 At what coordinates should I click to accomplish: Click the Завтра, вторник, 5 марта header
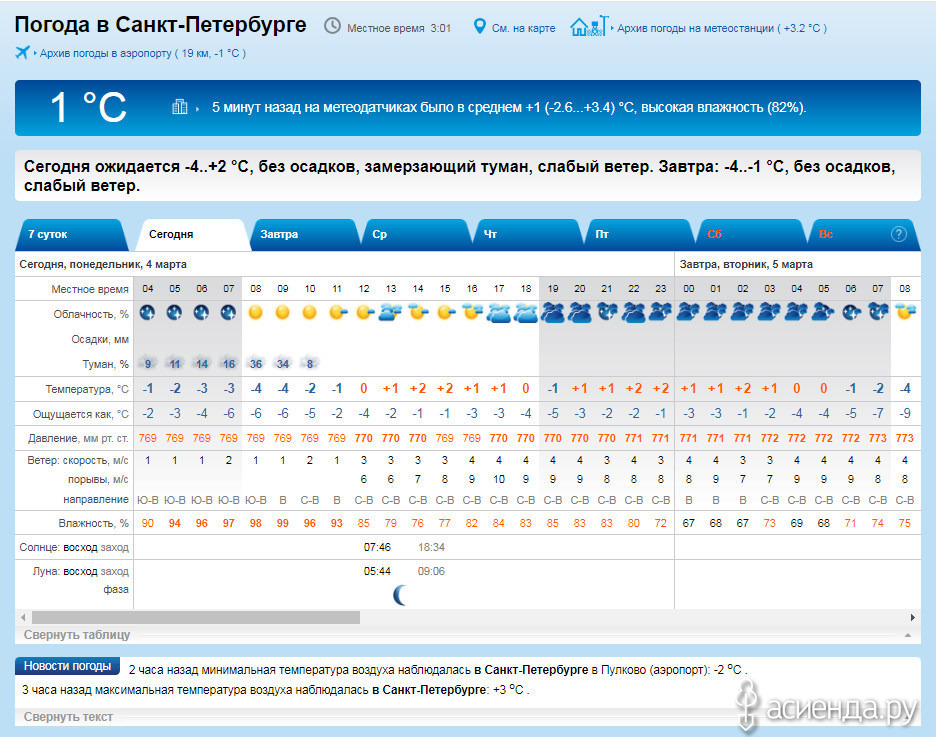pyautogui.click(x=746, y=264)
